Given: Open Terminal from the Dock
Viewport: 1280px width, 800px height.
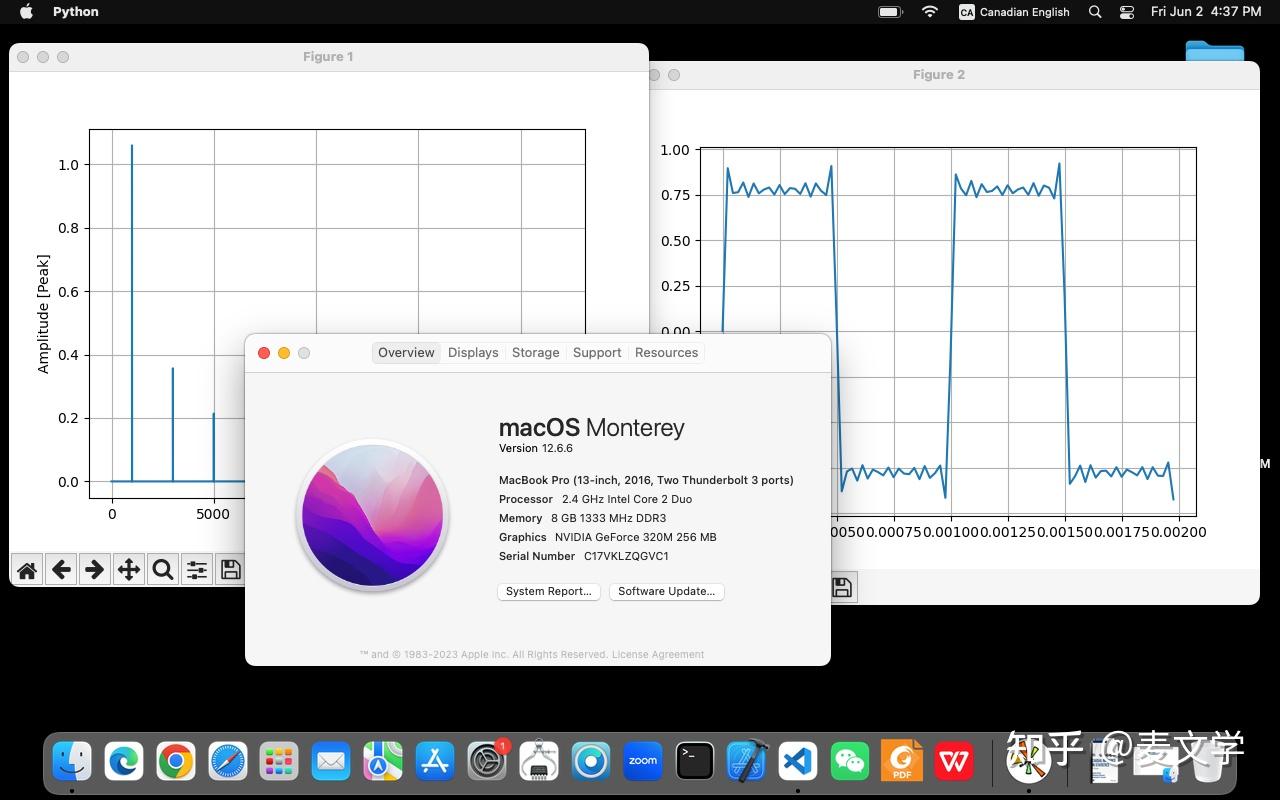Looking at the screenshot, I should (695, 762).
